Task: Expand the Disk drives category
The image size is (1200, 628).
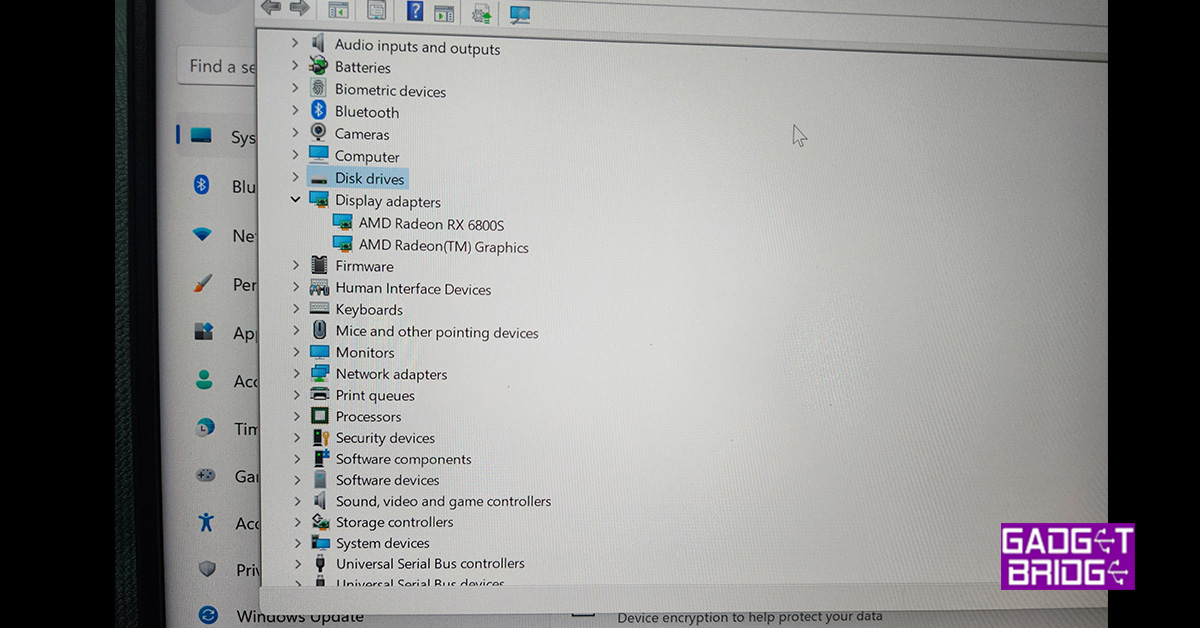Action: [x=295, y=177]
